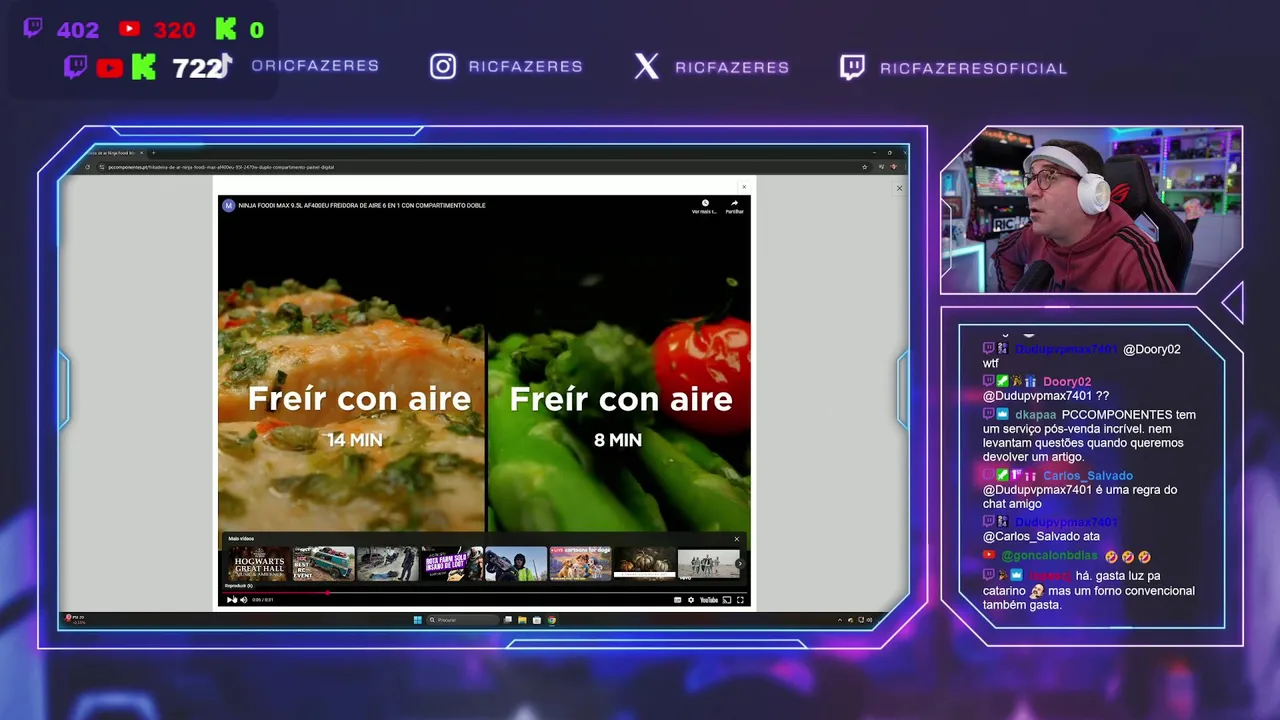
Task: Click the right 'Freír con aire 8 MIN' text
Action: click(620, 415)
